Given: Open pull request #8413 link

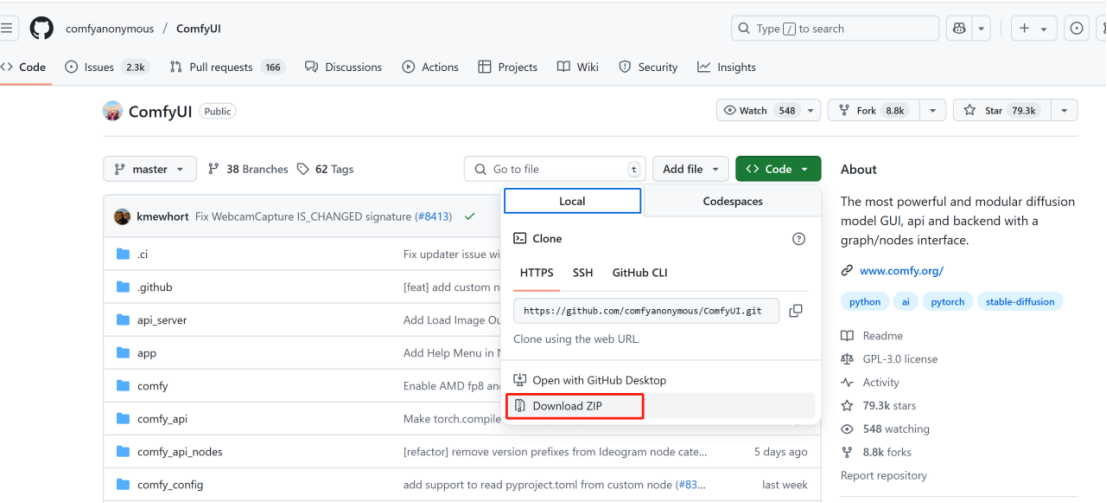Looking at the screenshot, I should coord(433,216).
